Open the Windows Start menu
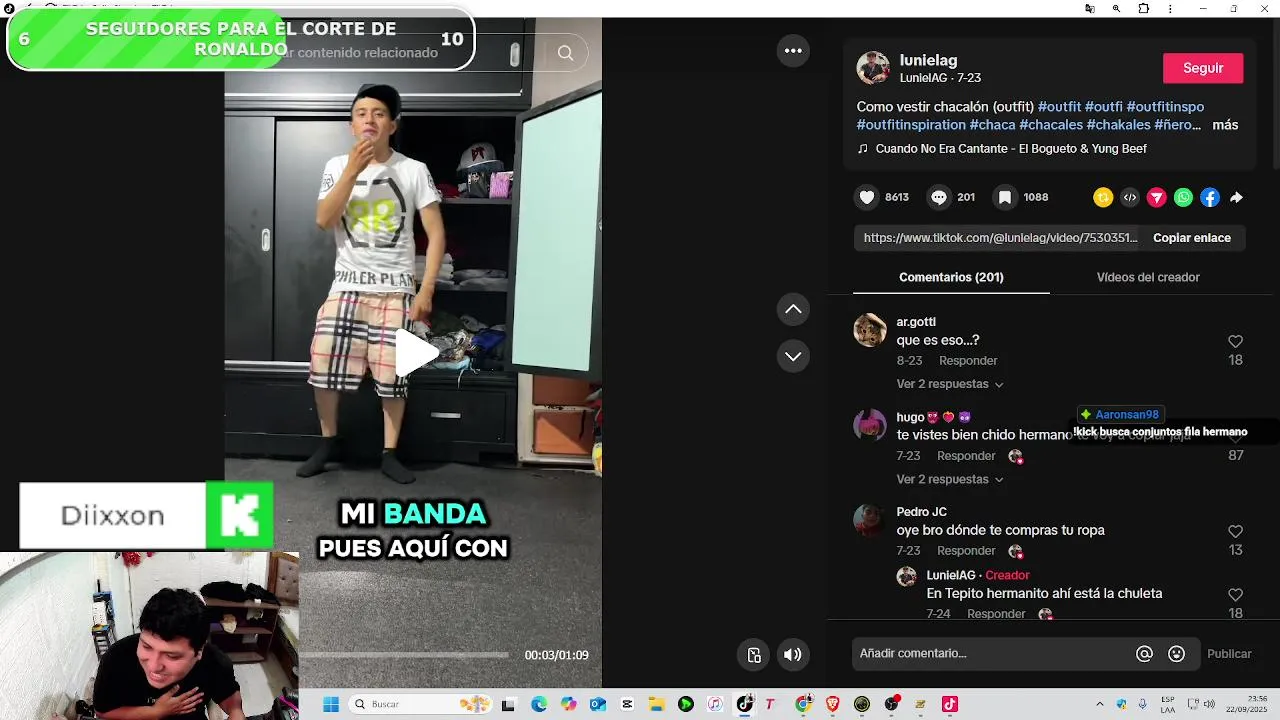 pos(331,704)
